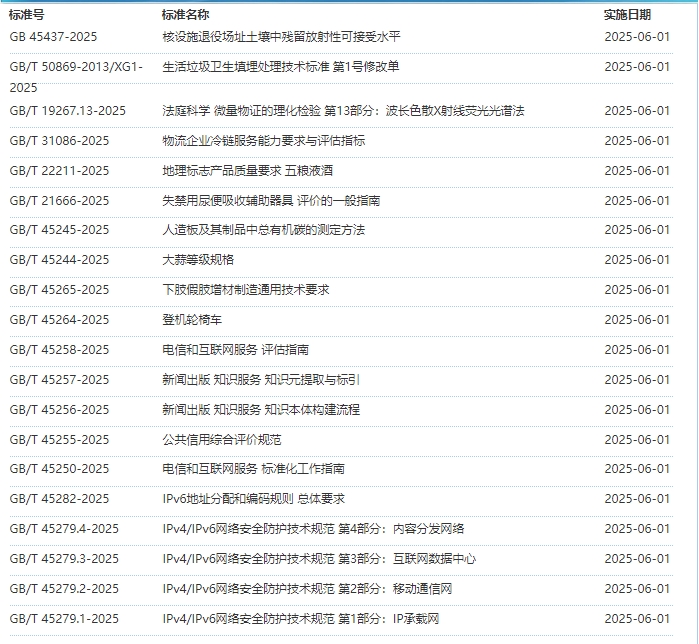
Task: Click date in GB/T 45279.1-2025 row
Action: click(637, 619)
